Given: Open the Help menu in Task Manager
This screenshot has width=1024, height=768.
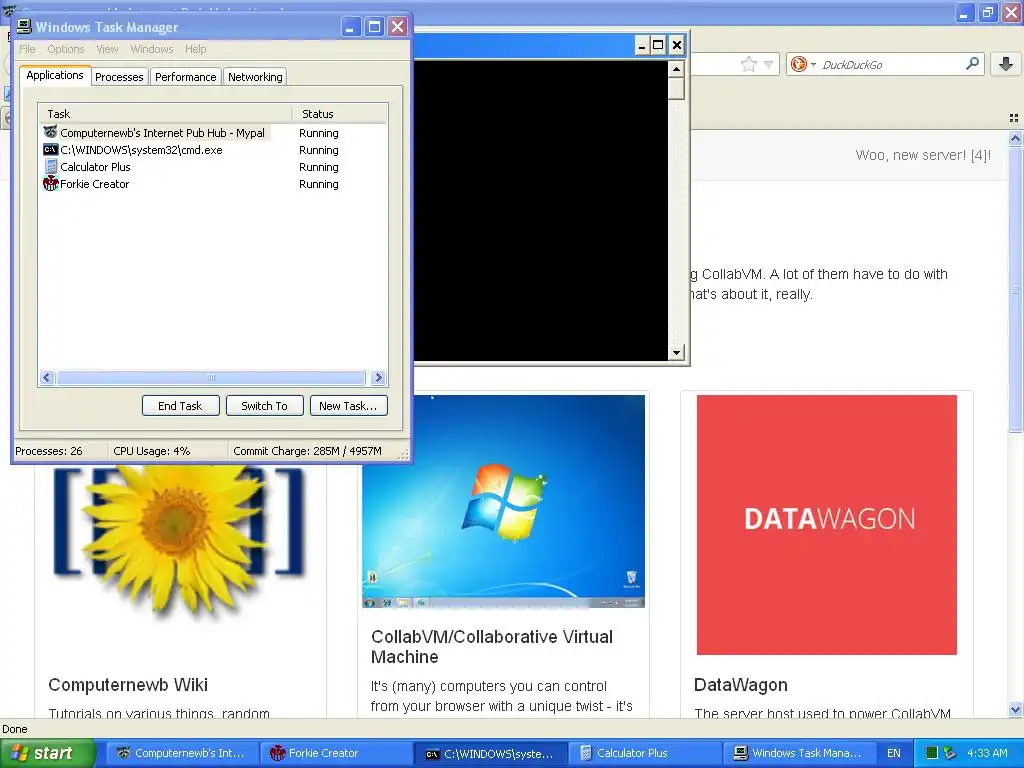Looking at the screenshot, I should pos(195,49).
